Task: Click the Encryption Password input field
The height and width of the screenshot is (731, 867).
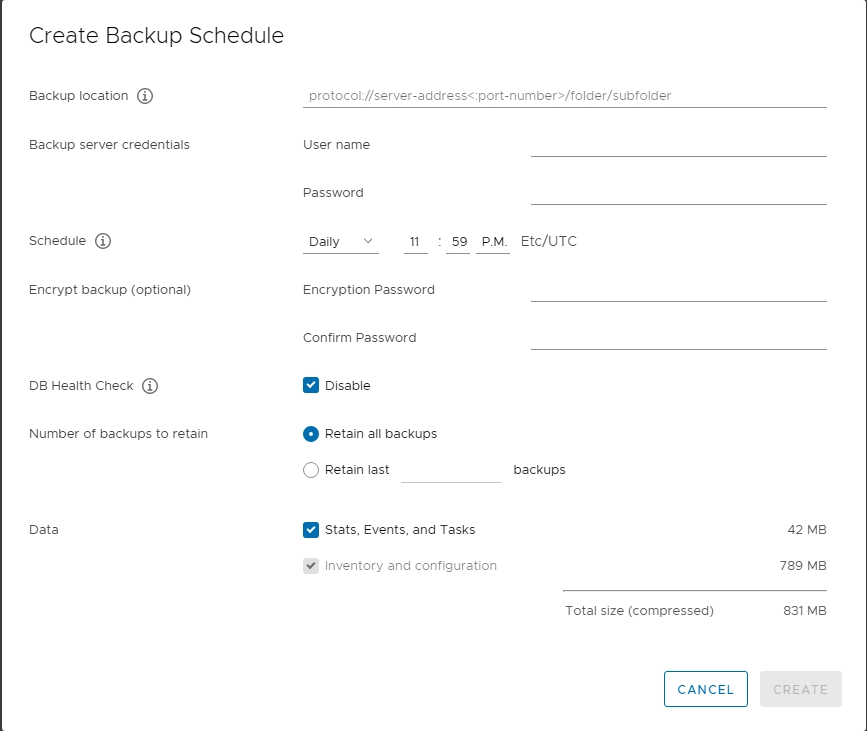Action: (x=679, y=290)
